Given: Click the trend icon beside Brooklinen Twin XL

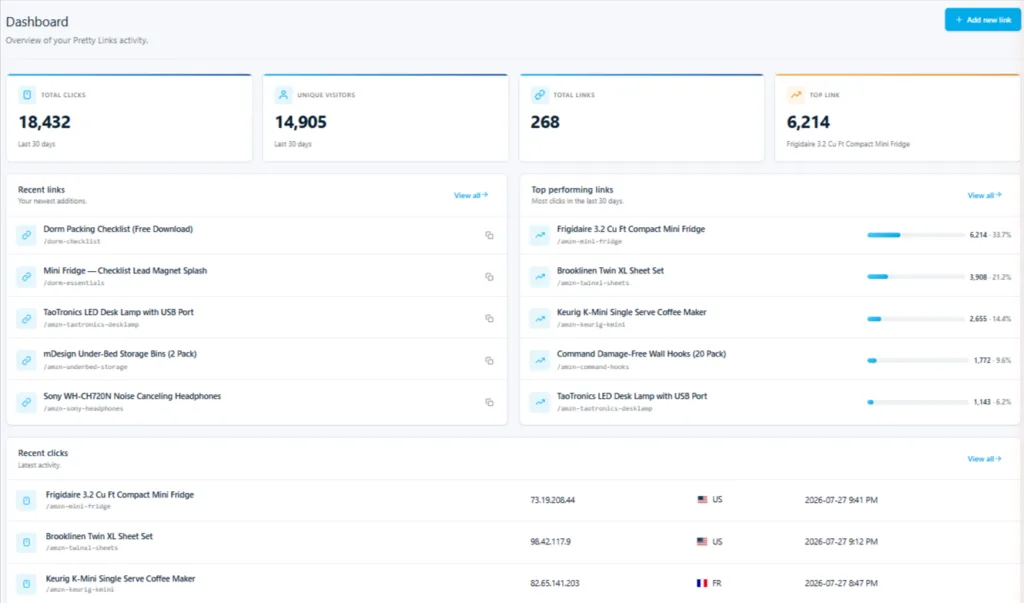Looking at the screenshot, I should point(540,276).
